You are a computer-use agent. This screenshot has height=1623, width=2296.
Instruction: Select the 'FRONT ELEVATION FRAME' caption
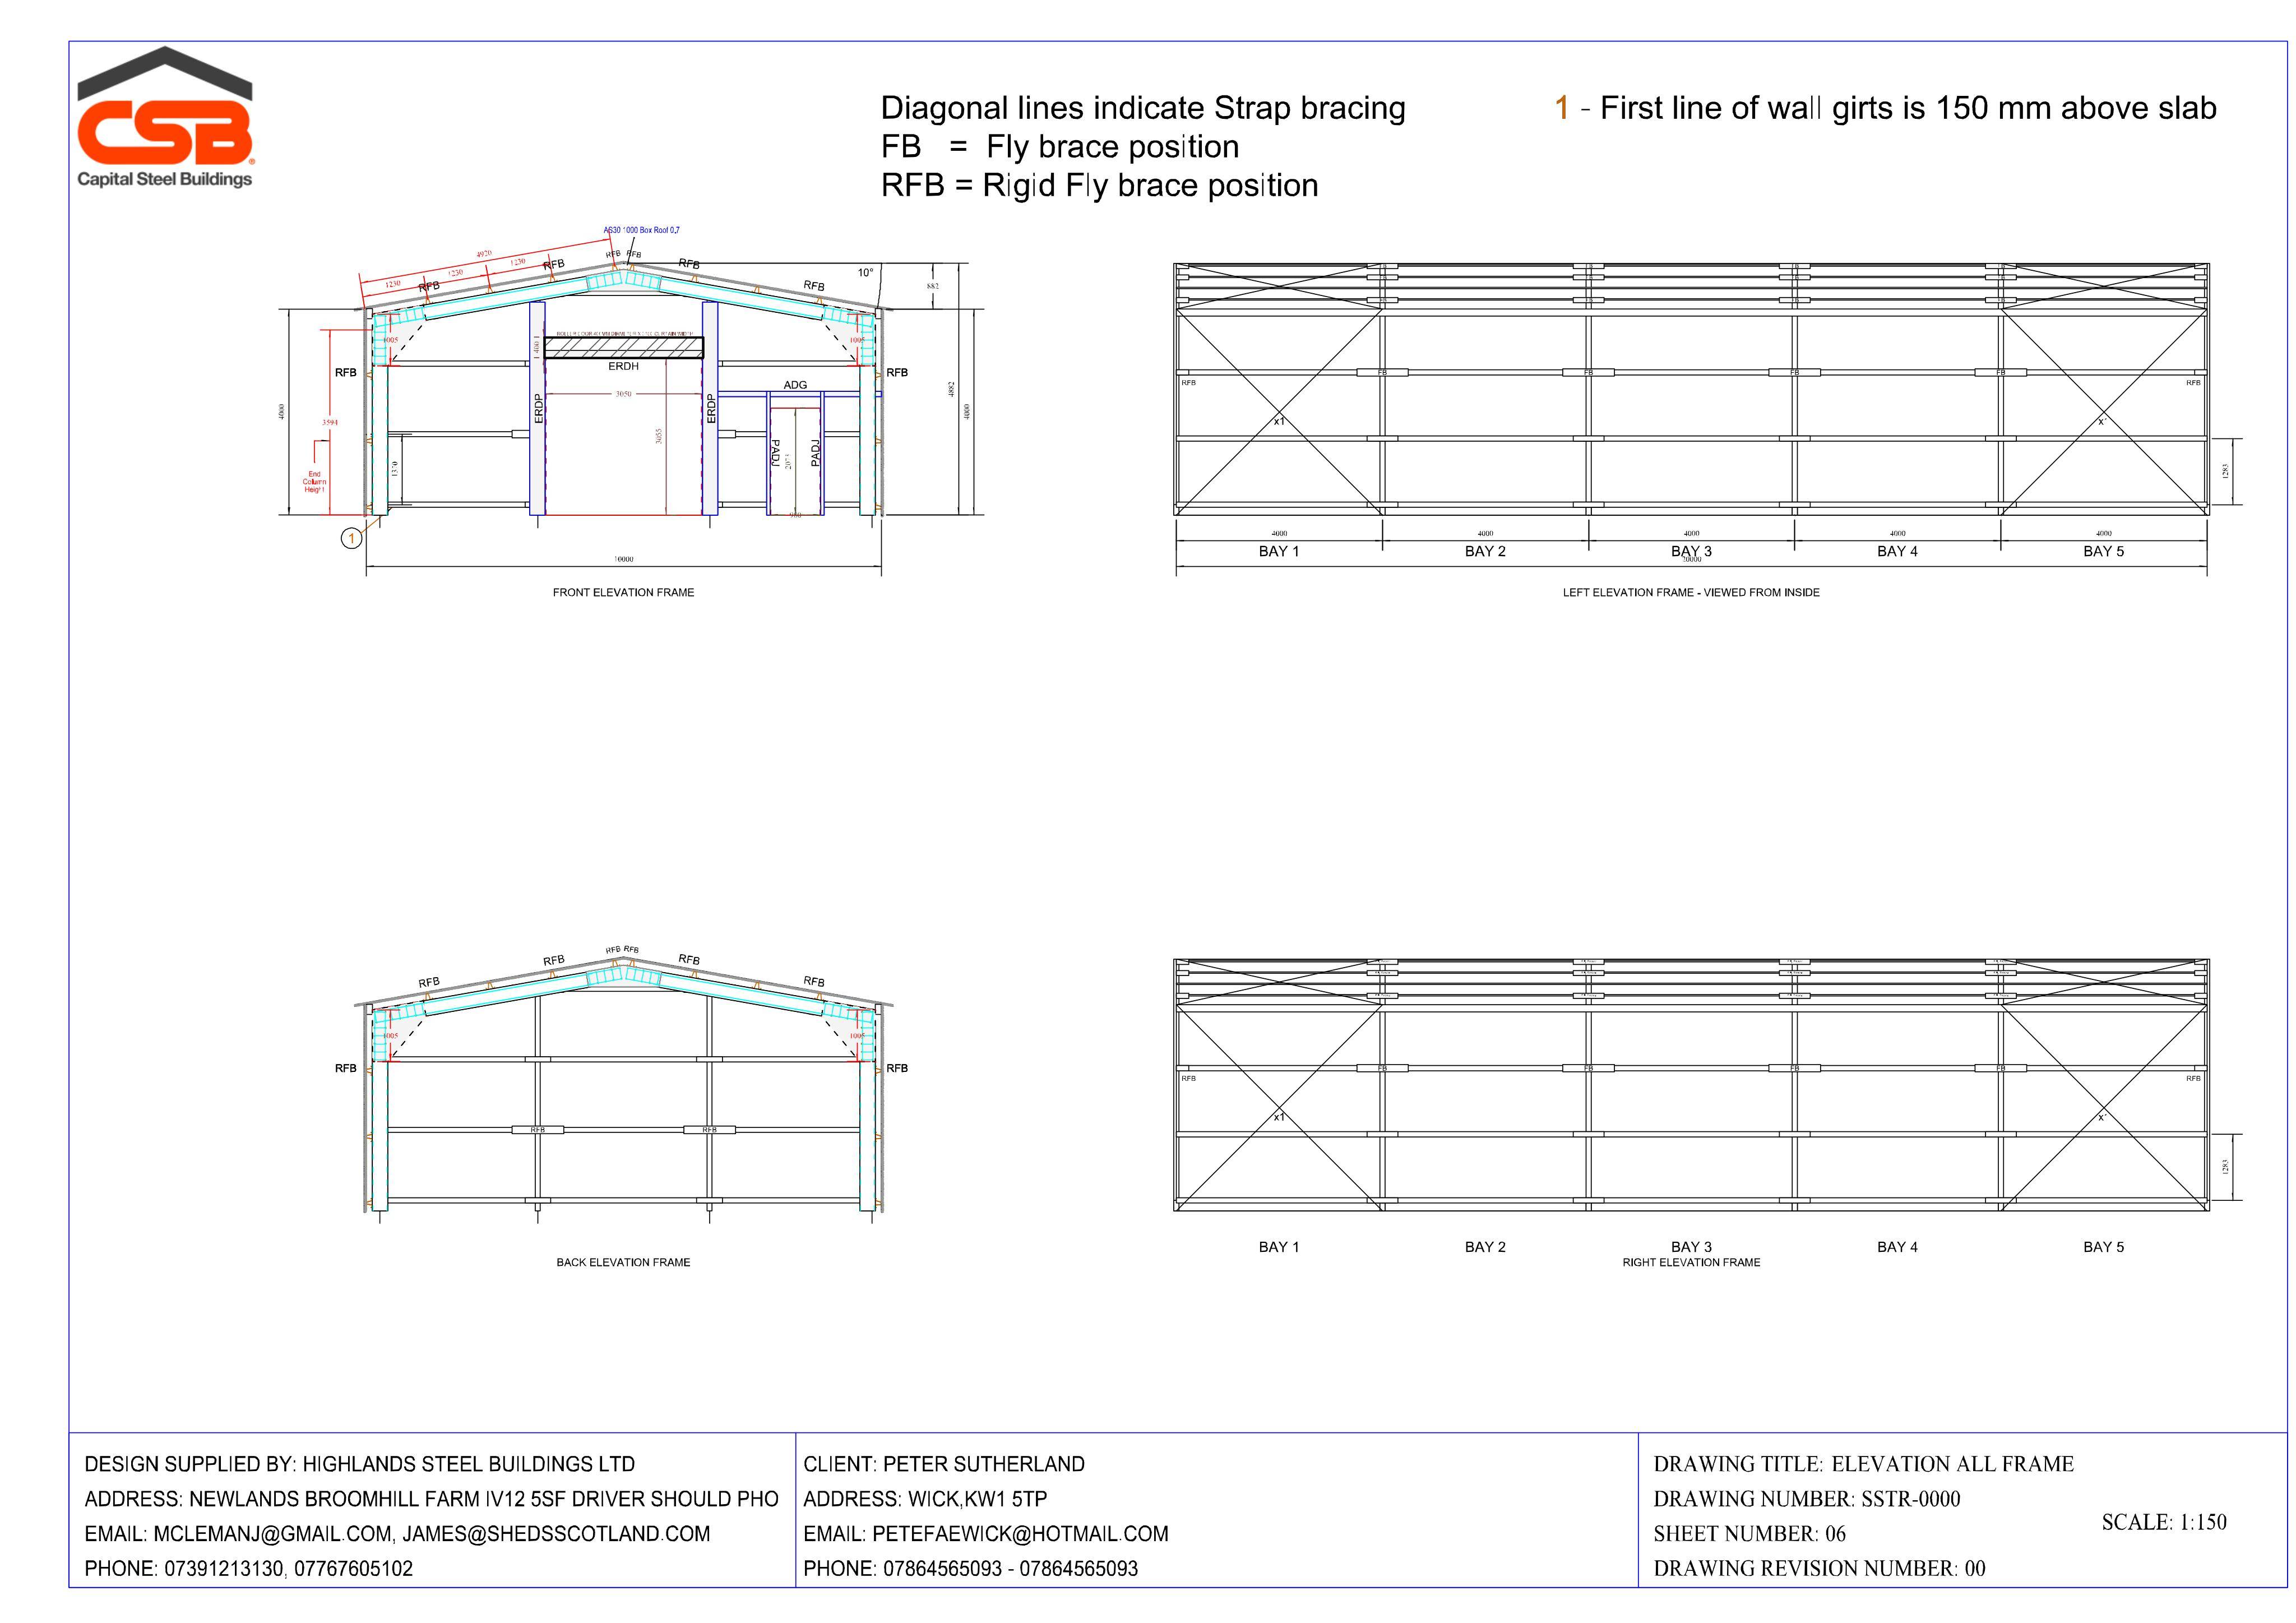click(x=623, y=593)
